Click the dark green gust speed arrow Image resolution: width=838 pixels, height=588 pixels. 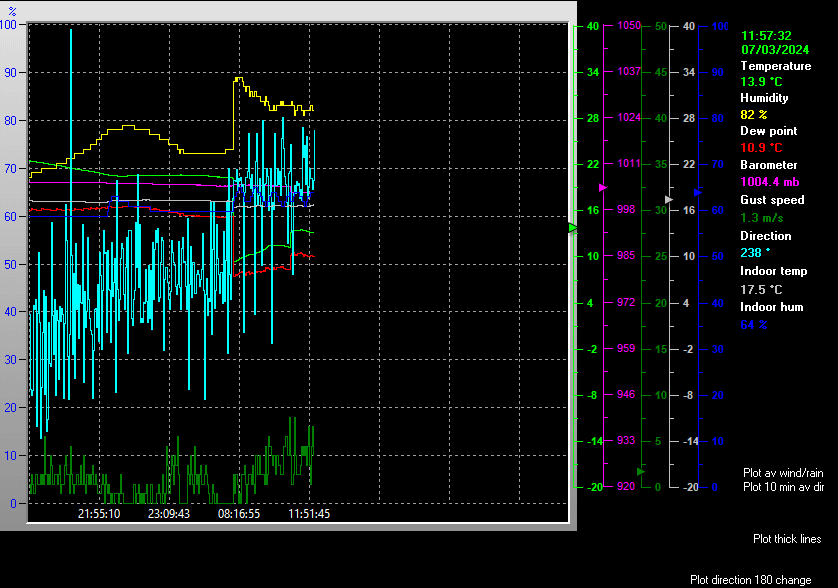(x=642, y=470)
